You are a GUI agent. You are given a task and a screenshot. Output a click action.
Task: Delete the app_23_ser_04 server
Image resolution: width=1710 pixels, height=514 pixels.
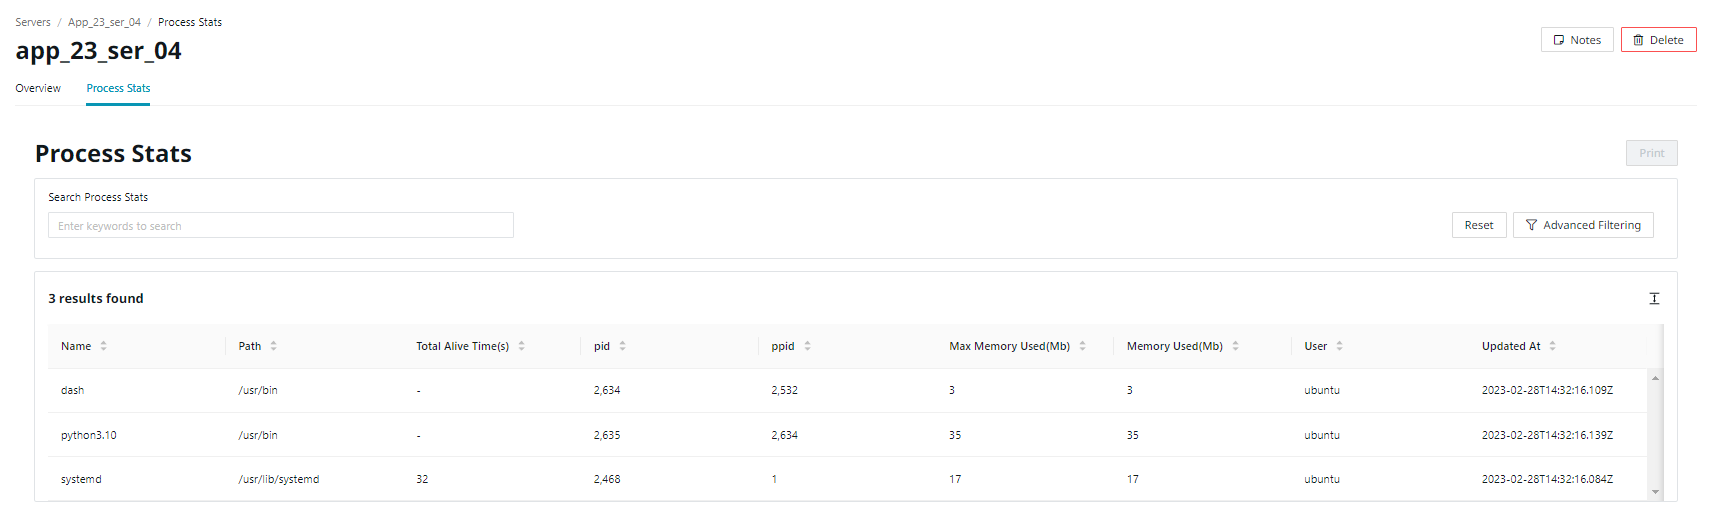(x=1658, y=40)
